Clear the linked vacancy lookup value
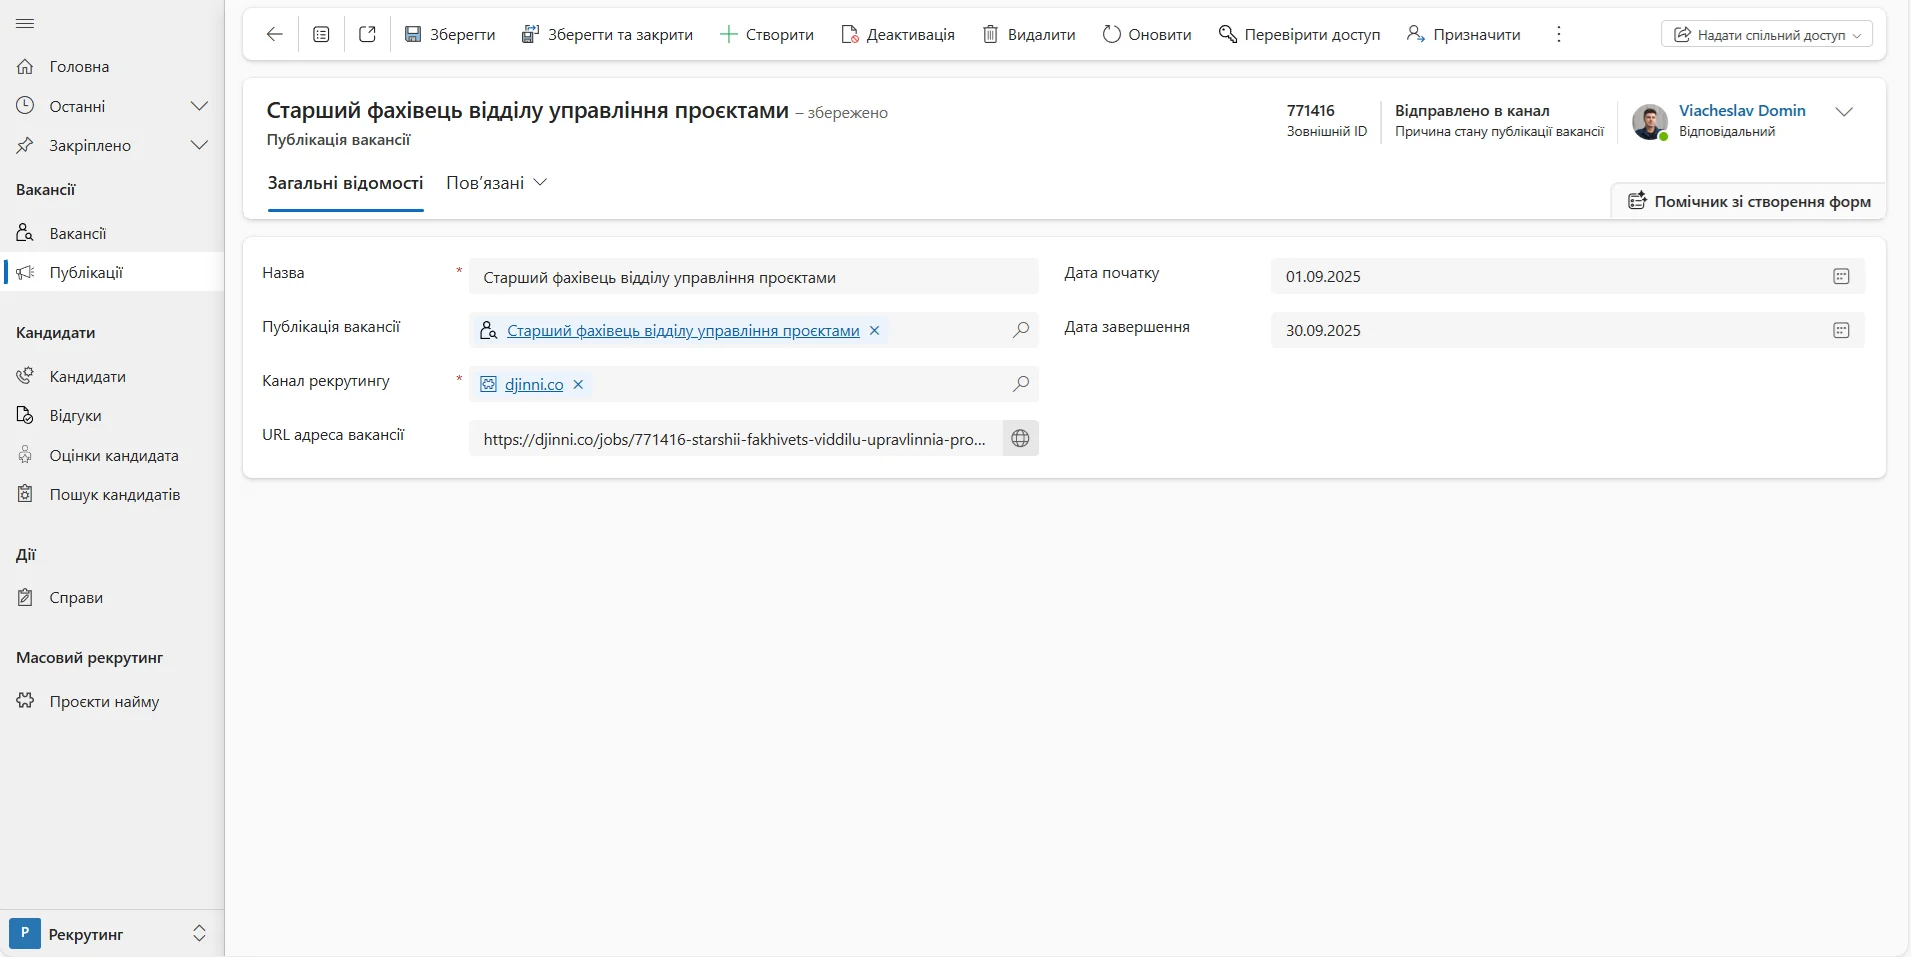The image size is (1911, 957). pos(874,331)
